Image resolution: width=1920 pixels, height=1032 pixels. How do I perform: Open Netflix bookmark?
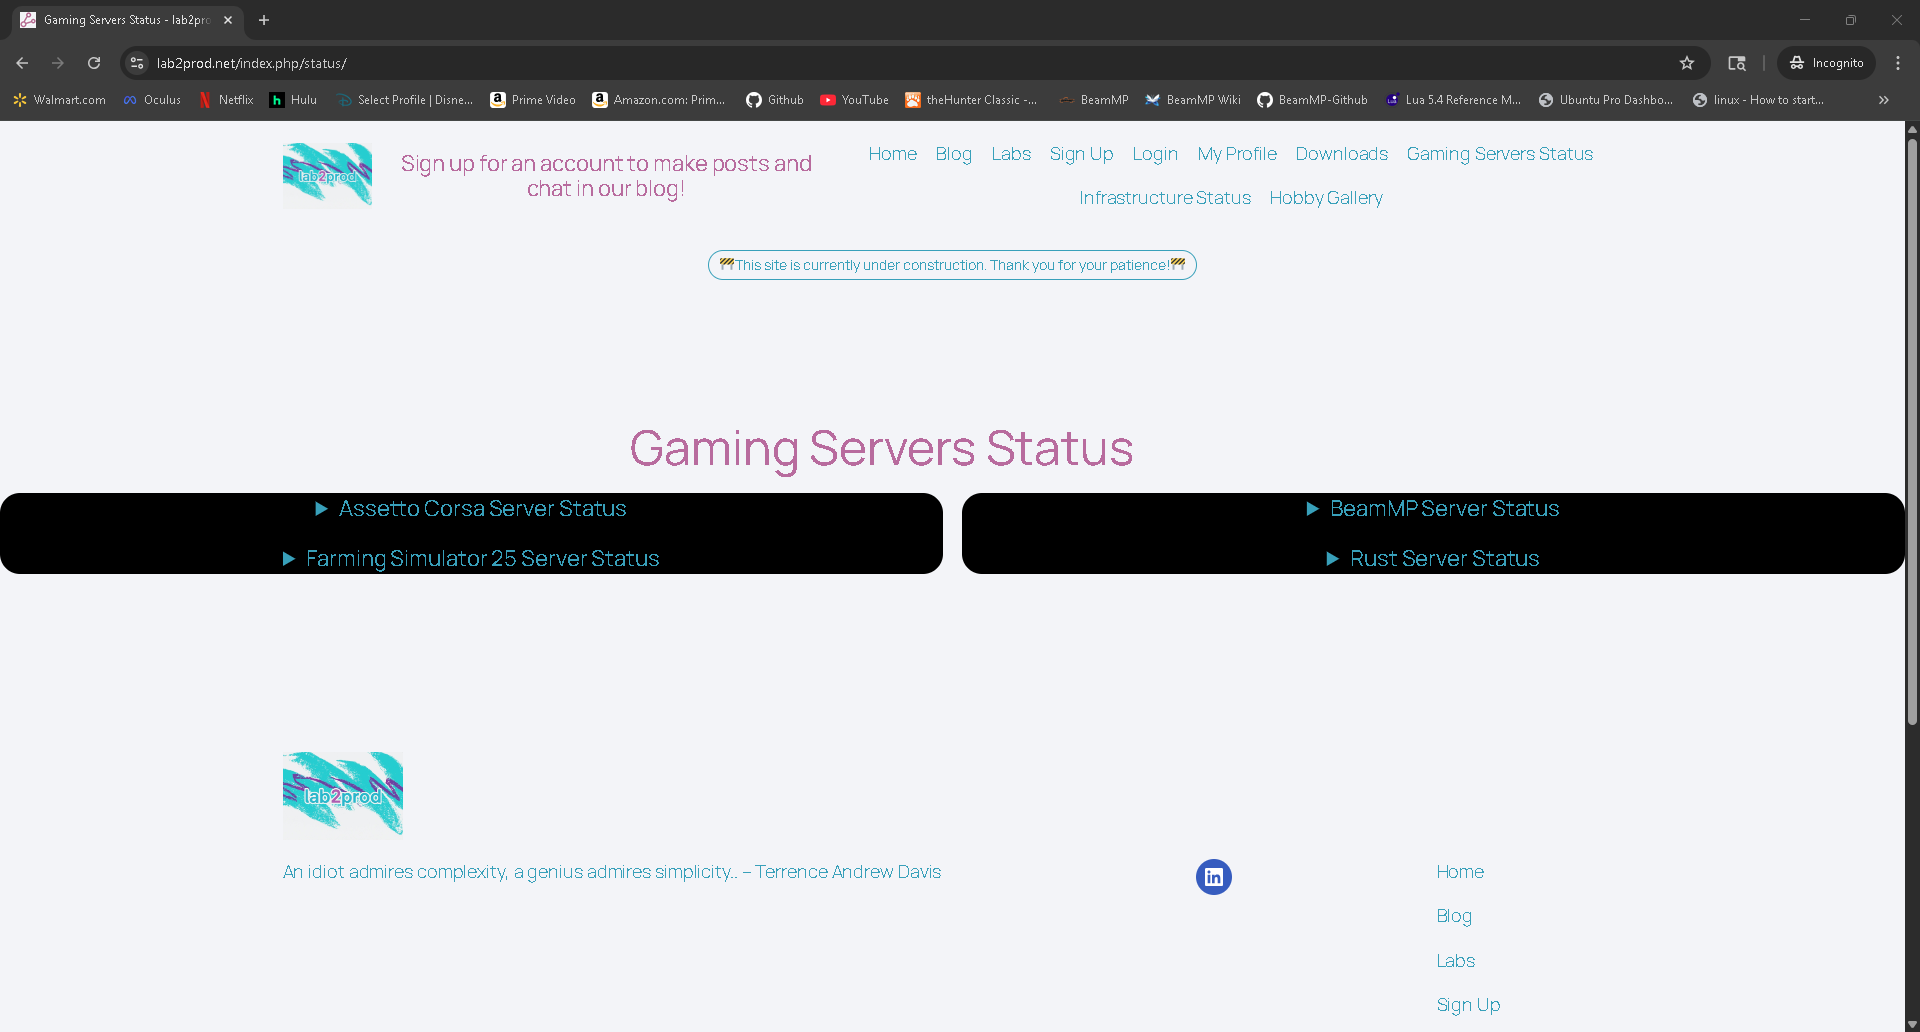pos(226,100)
